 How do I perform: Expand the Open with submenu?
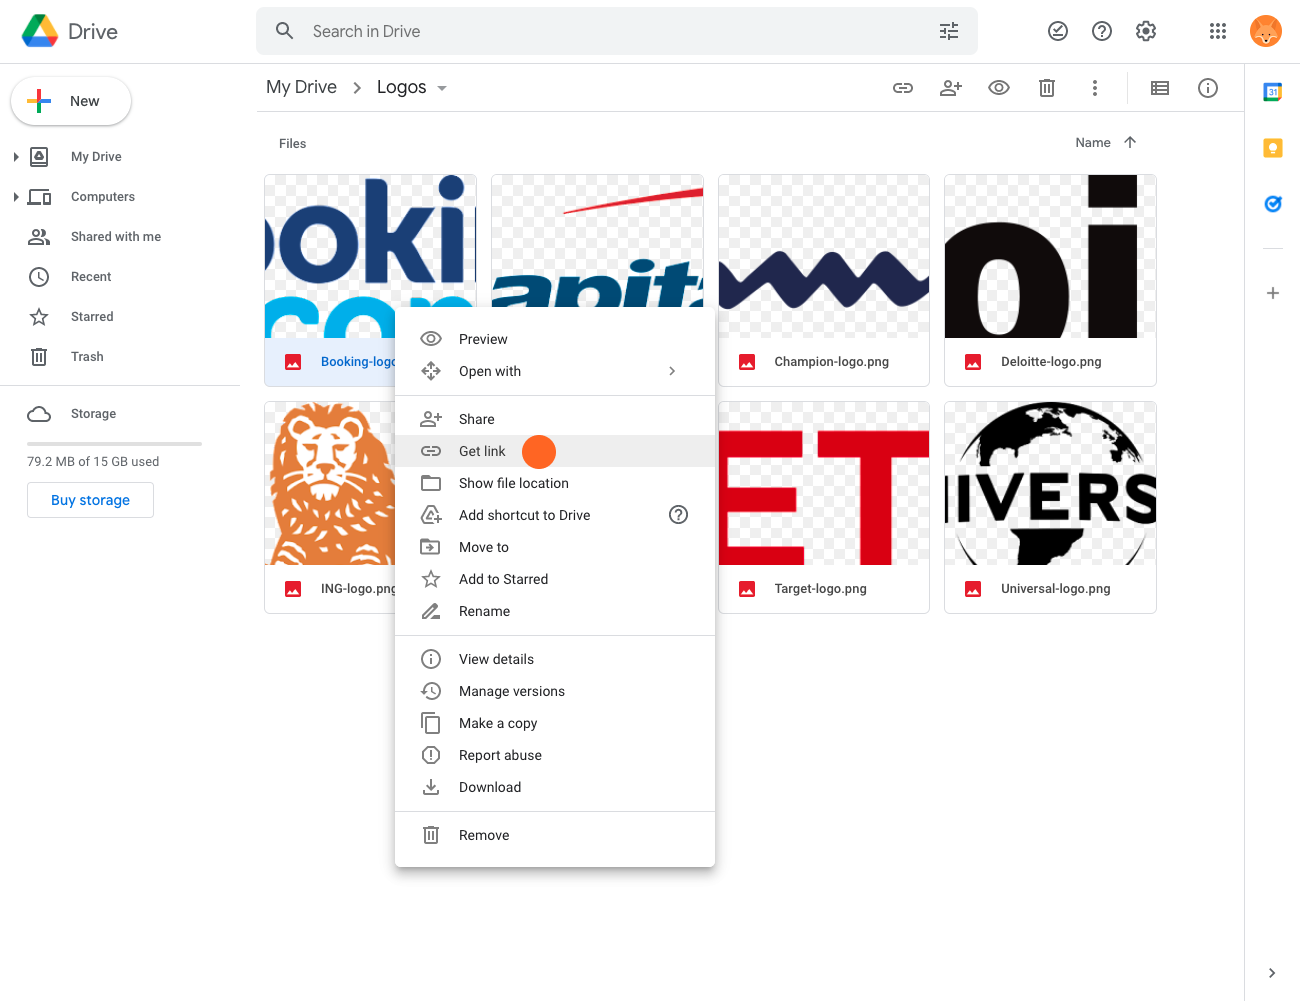(672, 371)
